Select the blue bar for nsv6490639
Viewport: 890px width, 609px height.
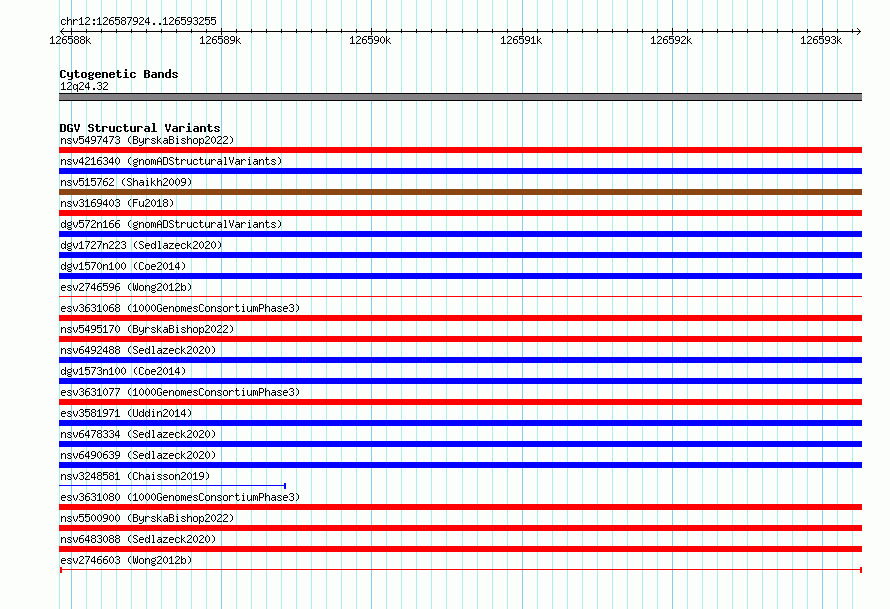pos(460,465)
